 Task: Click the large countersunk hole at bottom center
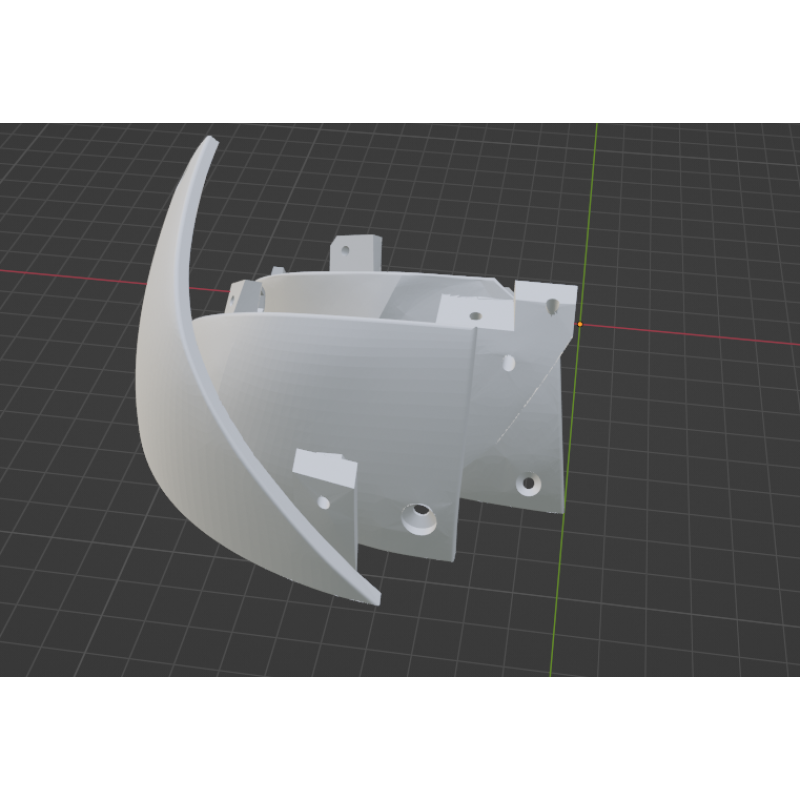pos(416,517)
